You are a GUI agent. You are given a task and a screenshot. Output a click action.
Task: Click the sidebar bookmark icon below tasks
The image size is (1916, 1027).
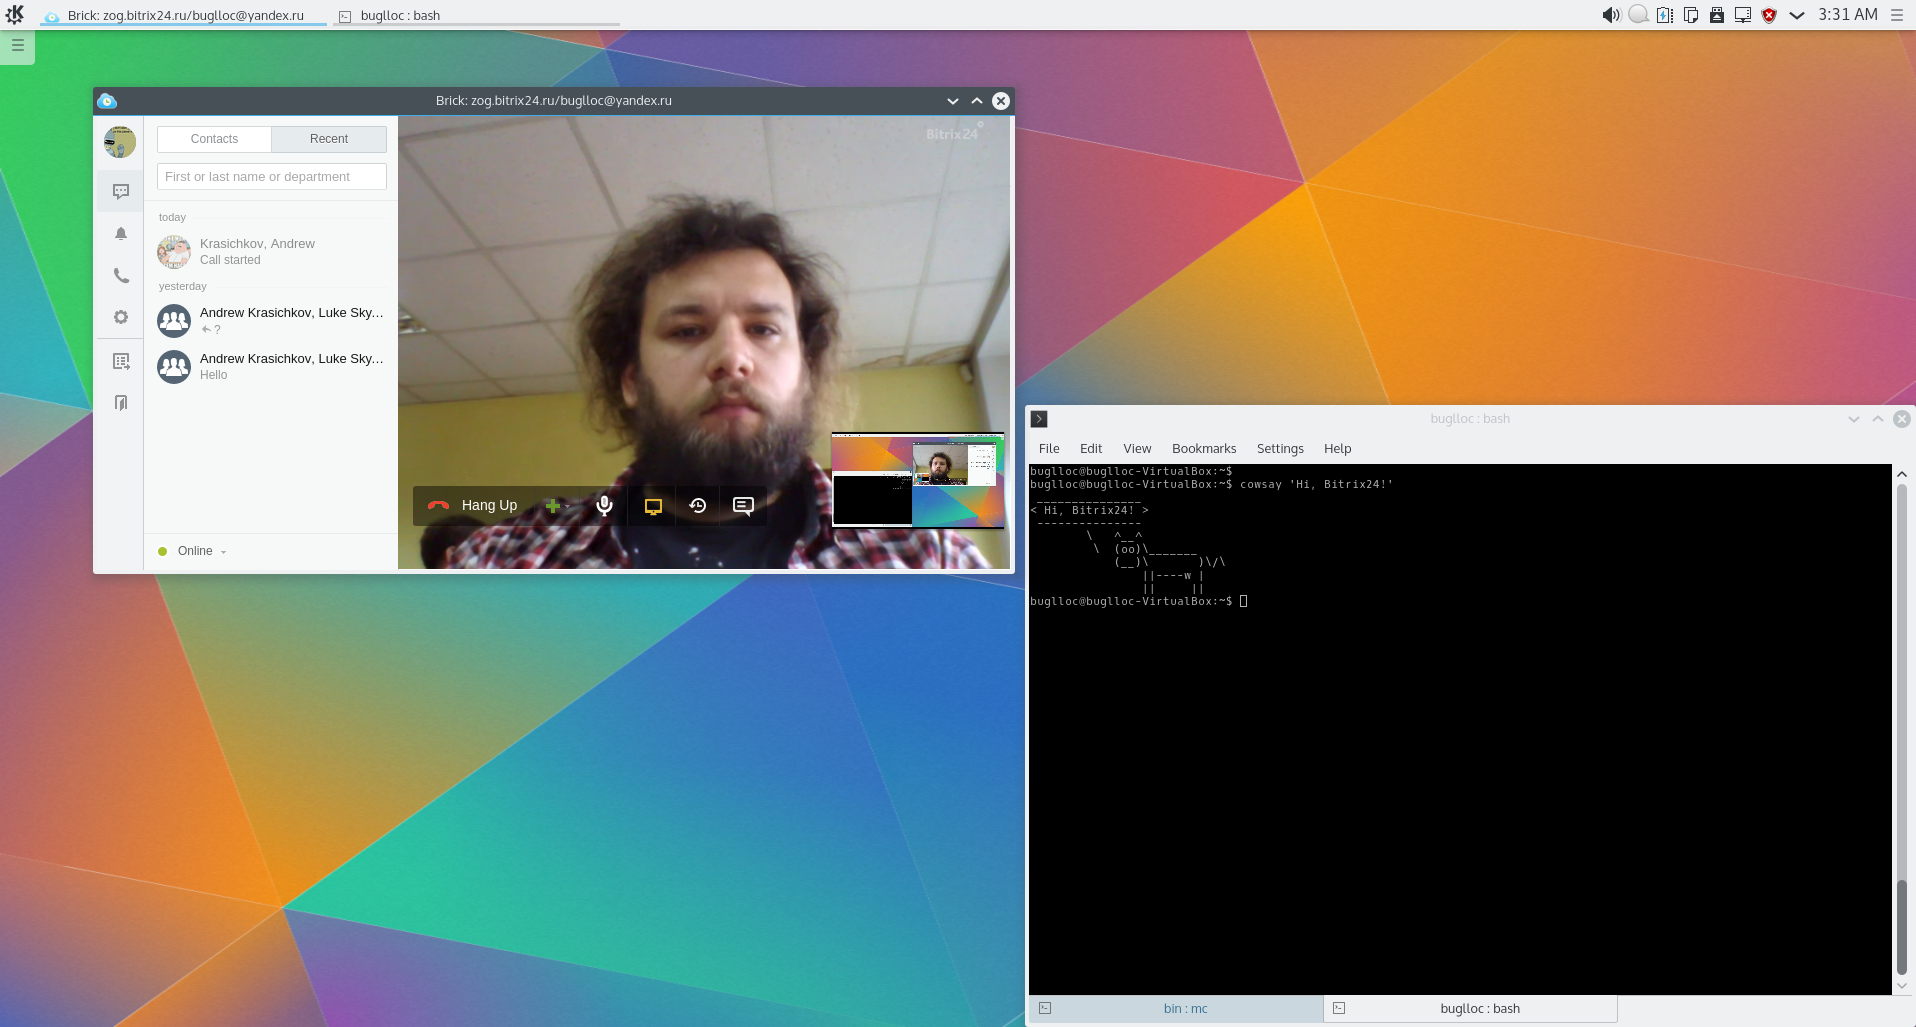[x=121, y=403]
